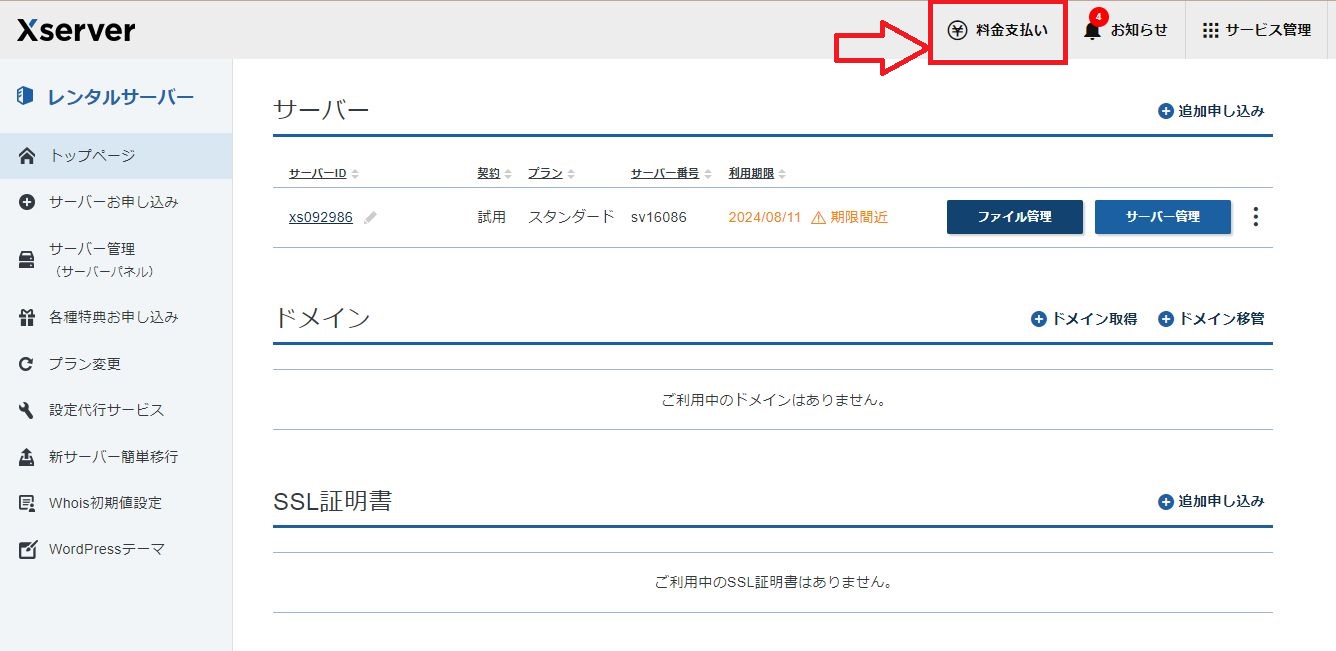Click the three-dot more options icon

1256,217
